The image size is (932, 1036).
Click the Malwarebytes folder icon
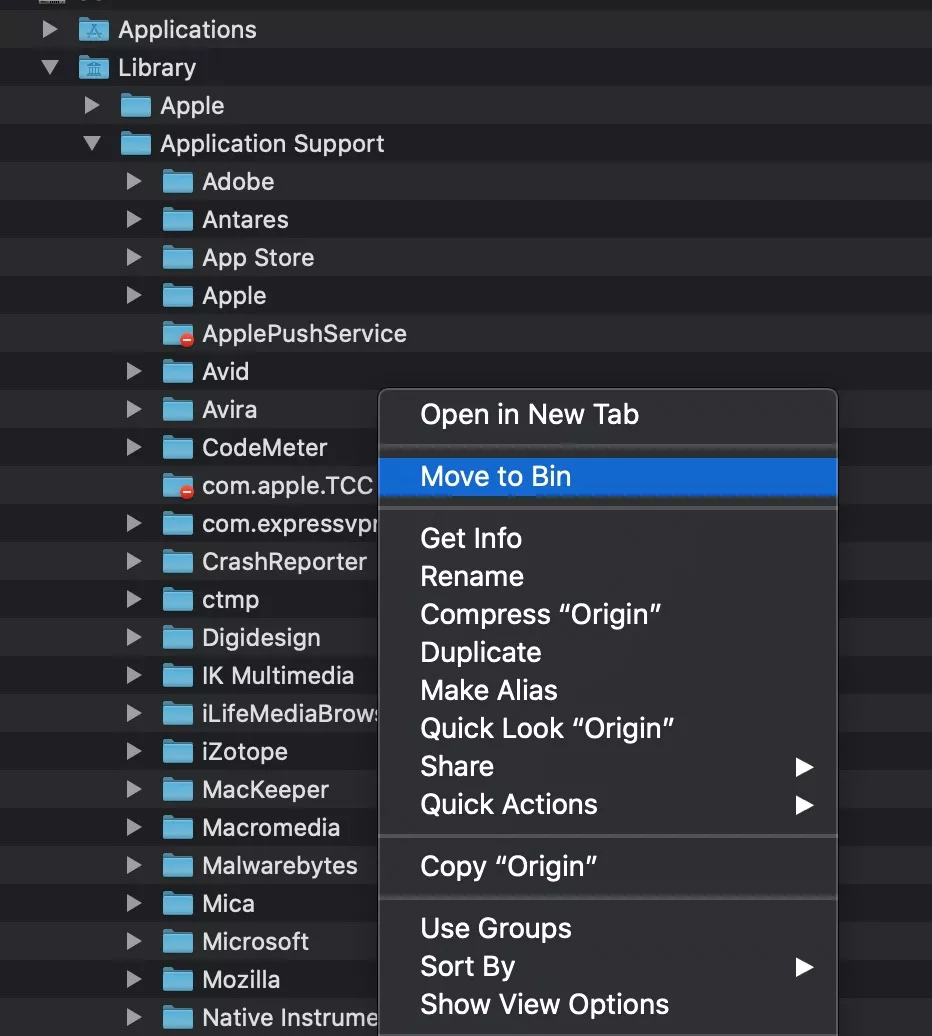tap(177, 866)
